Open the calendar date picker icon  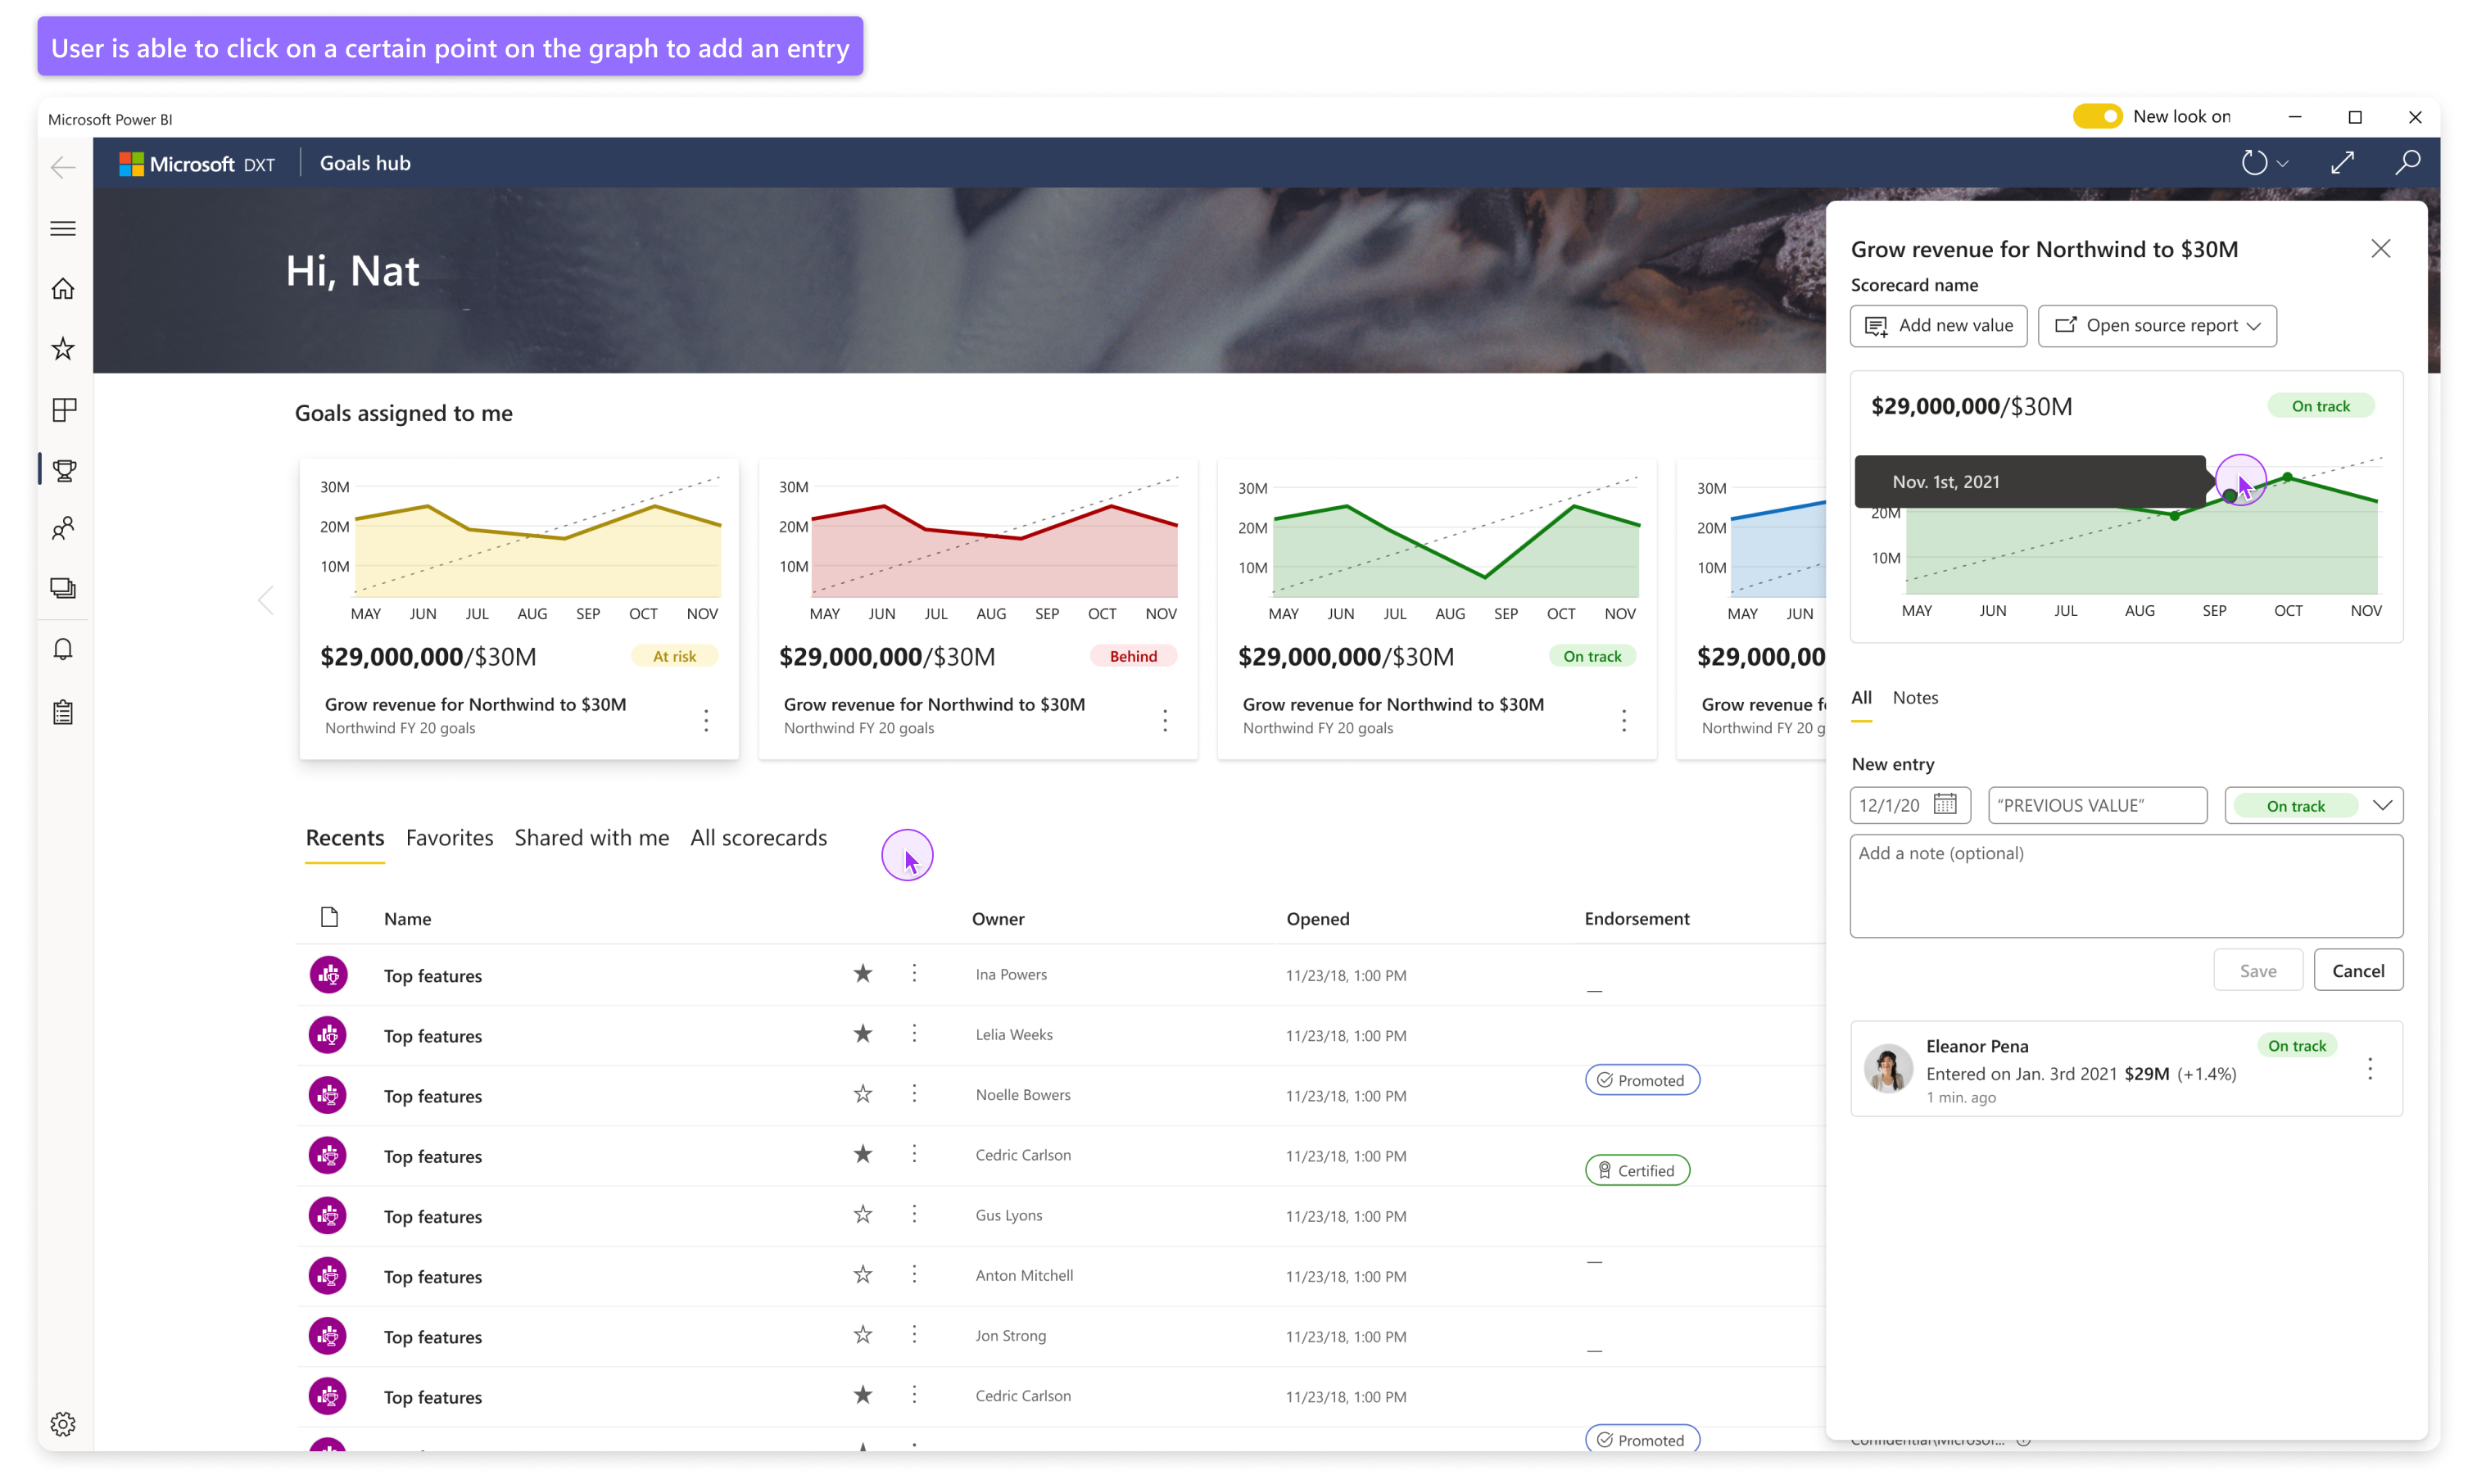[x=1945, y=804]
